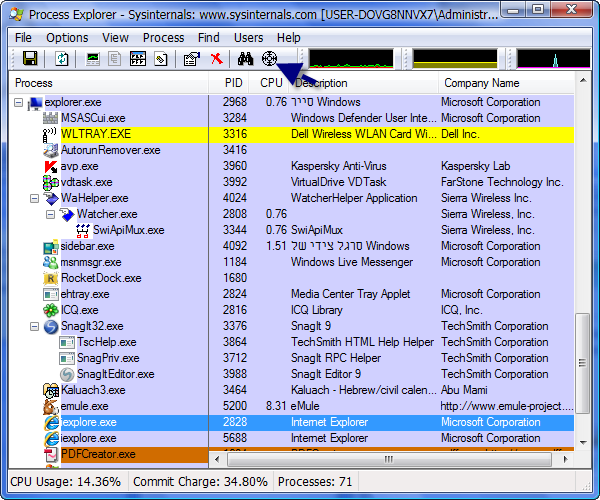The image size is (600, 500).
Task: Click the WLTRAY.EXE wireless icon
Action: (50, 134)
